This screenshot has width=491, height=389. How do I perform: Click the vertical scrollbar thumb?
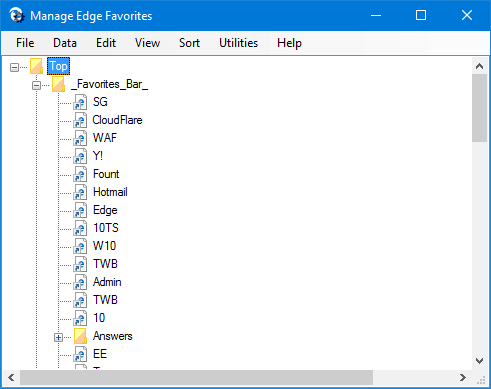point(480,108)
